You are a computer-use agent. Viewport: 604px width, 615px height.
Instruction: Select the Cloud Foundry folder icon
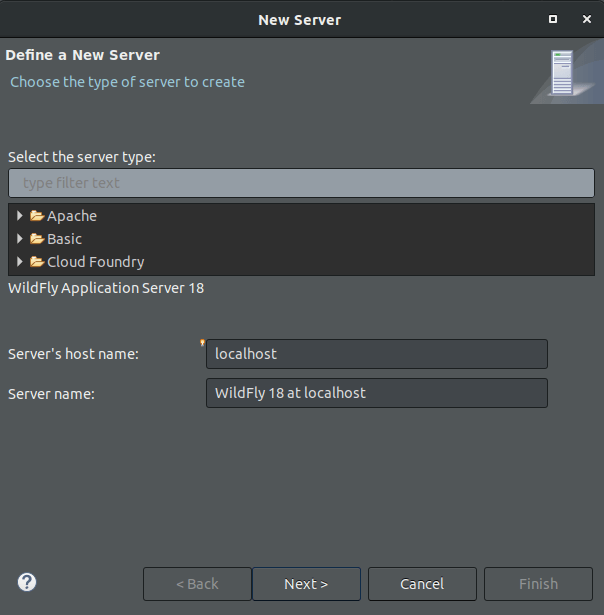pos(37,262)
